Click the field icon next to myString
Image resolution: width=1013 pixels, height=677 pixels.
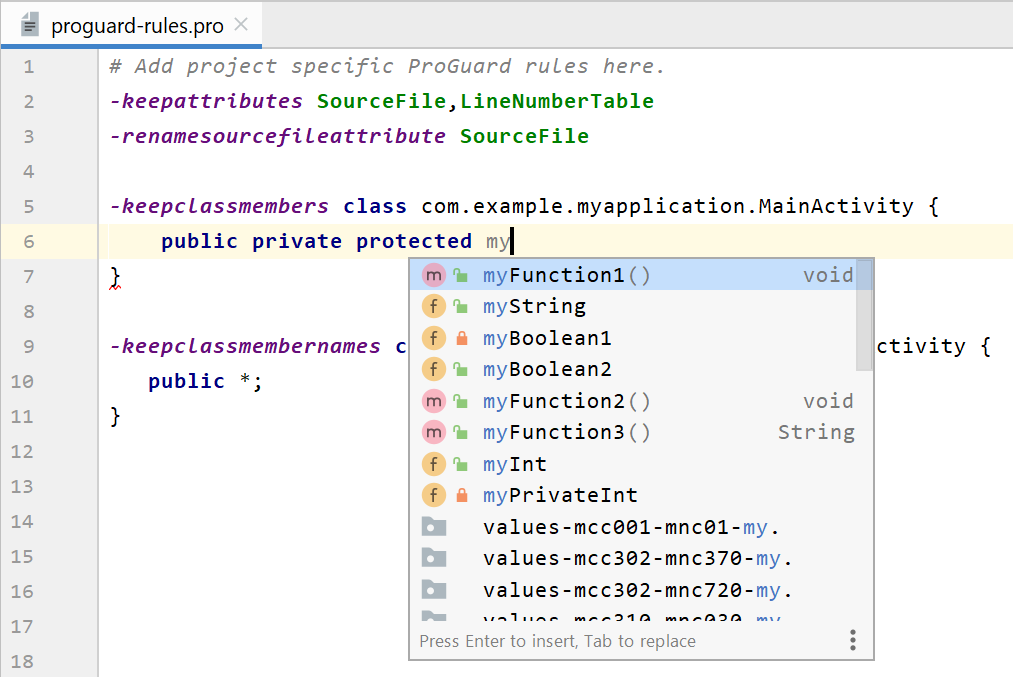pyautogui.click(x=433, y=306)
